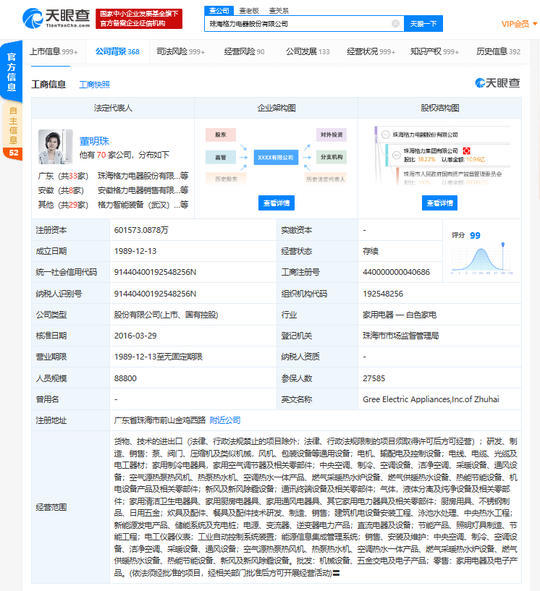Click 广东 (共33家) region entry
540x591 pixels.
click(63, 176)
